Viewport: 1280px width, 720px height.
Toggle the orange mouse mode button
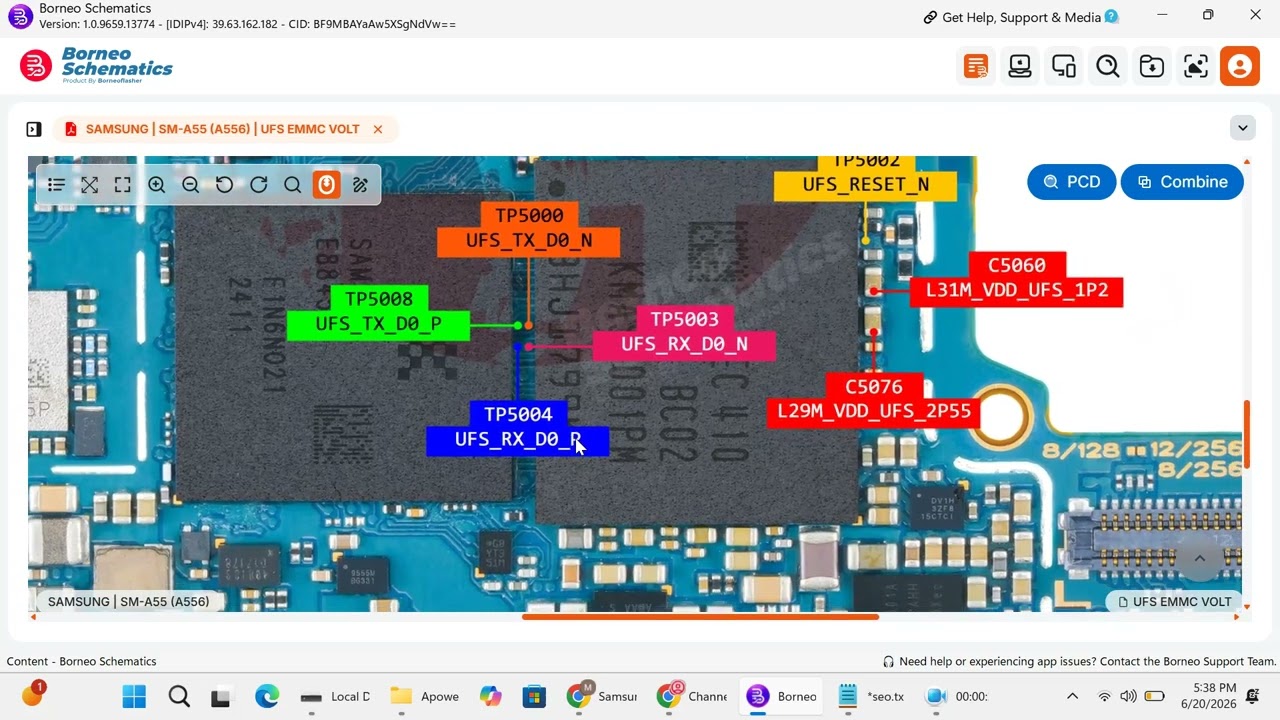(x=326, y=185)
